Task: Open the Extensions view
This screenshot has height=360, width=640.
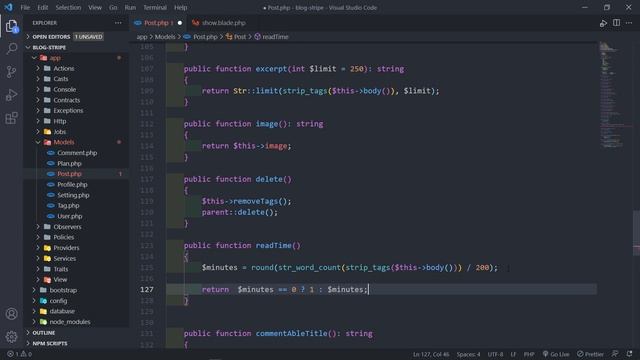Action: point(11,118)
